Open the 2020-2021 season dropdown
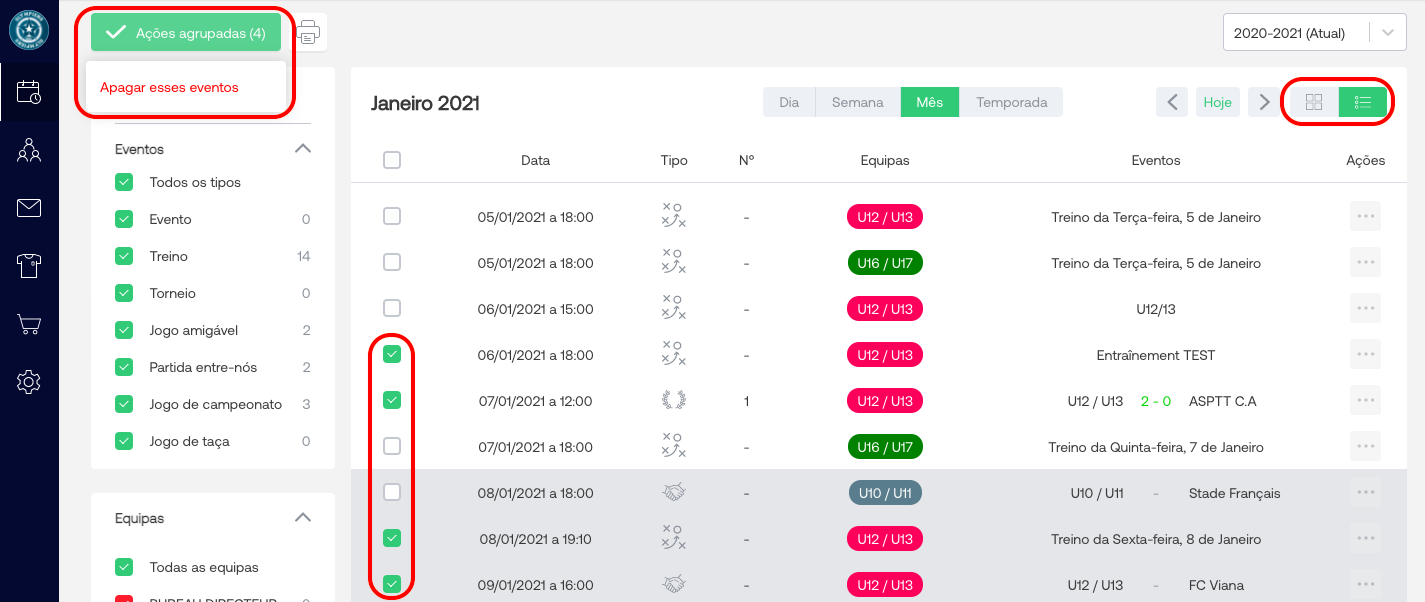 pos(1314,32)
